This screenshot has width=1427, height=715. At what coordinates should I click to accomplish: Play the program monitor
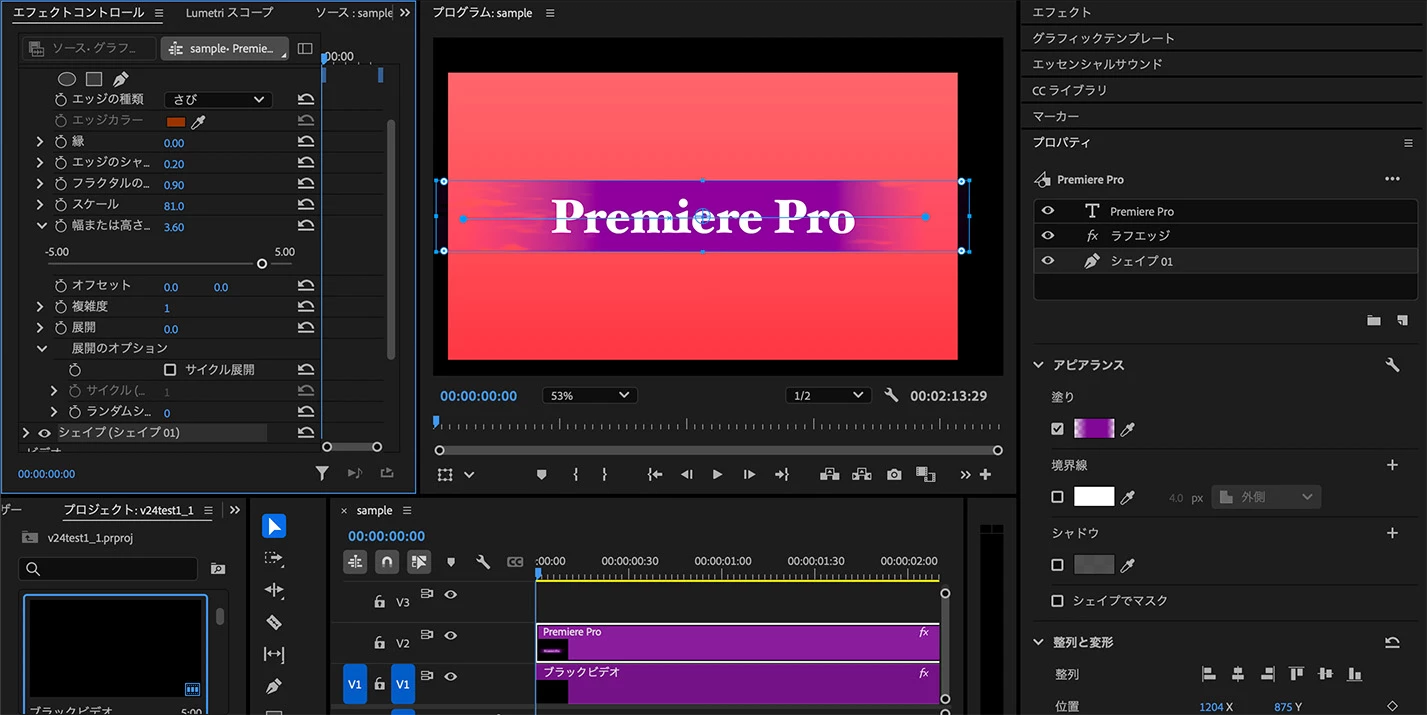click(x=717, y=475)
